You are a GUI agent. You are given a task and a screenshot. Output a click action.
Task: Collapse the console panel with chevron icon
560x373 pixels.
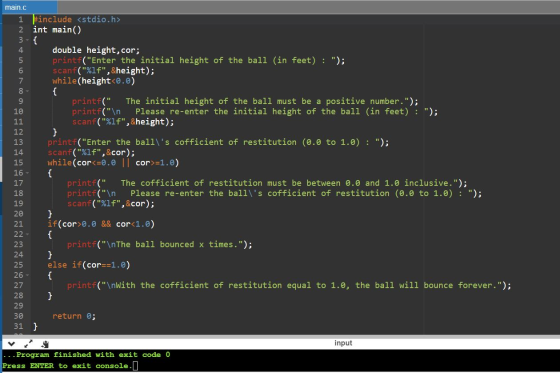pyautogui.click(x=11, y=344)
